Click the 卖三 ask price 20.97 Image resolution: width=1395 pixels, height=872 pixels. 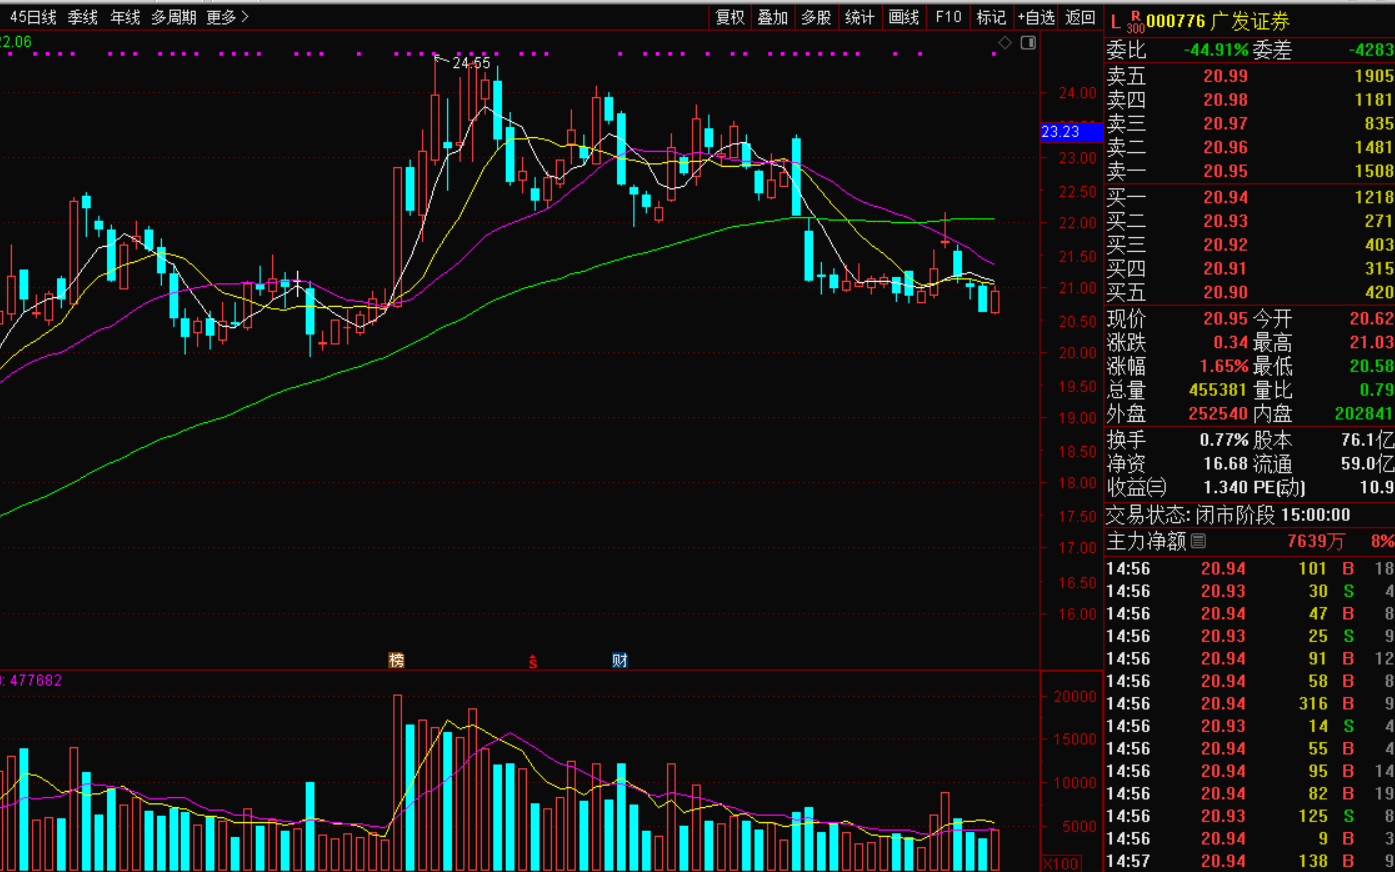point(1225,124)
